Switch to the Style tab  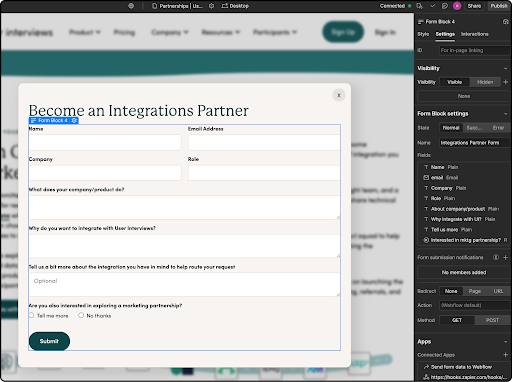[423, 34]
